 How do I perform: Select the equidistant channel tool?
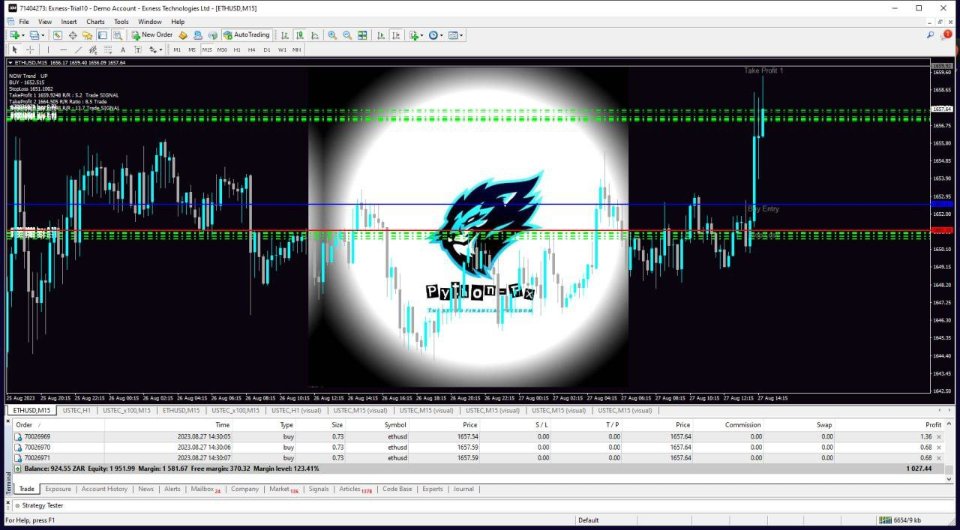[x=93, y=50]
